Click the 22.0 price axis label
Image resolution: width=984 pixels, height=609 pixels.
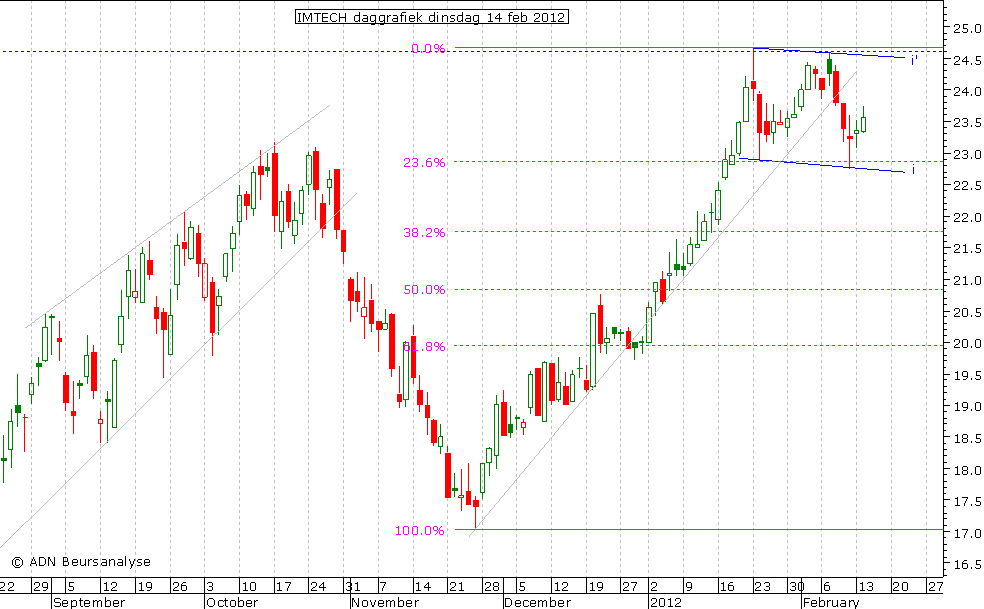click(x=967, y=218)
